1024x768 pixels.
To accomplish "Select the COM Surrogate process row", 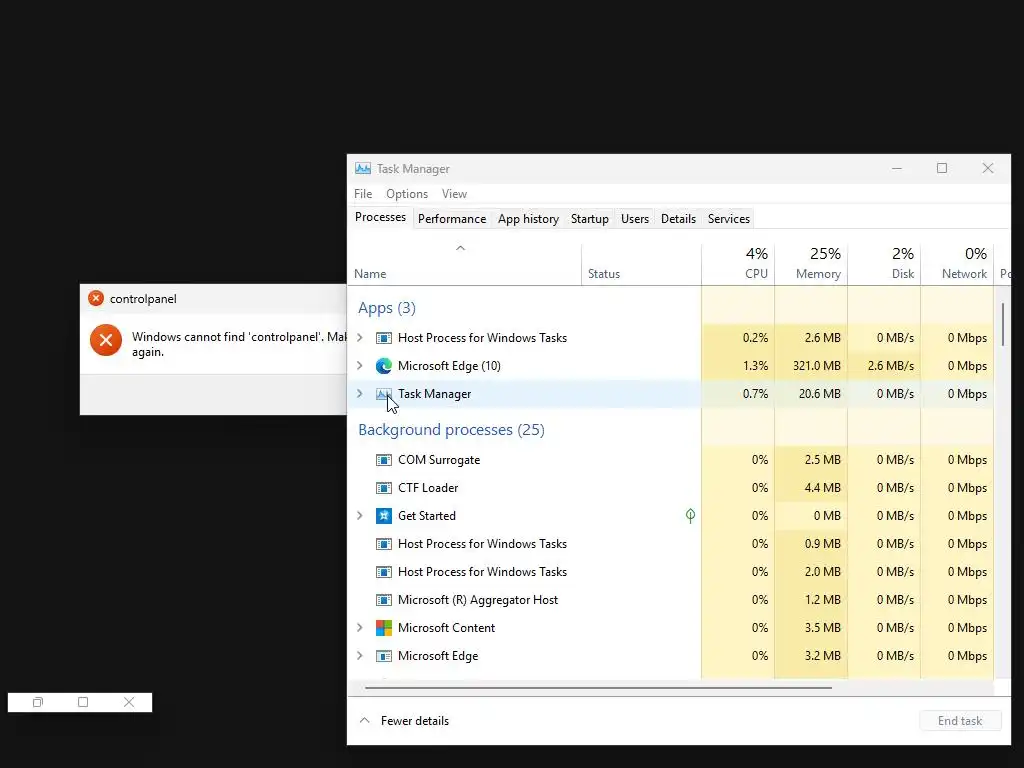I will [671, 460].
